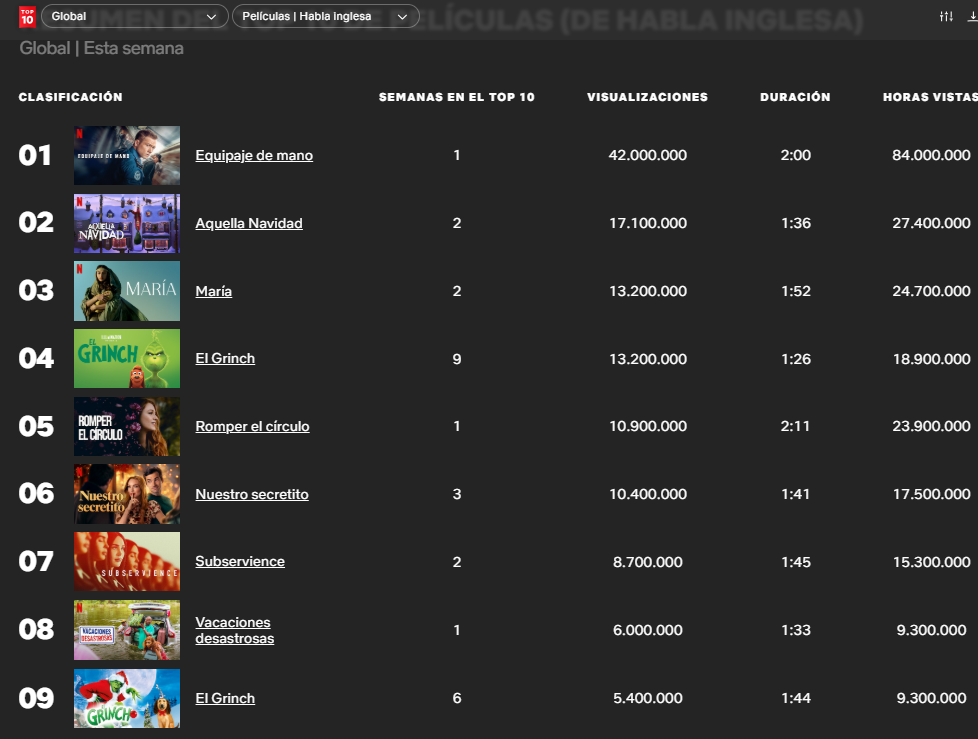Open the Romper el círculo link
The height and width of the screenshot is (739, 978).
252,427
